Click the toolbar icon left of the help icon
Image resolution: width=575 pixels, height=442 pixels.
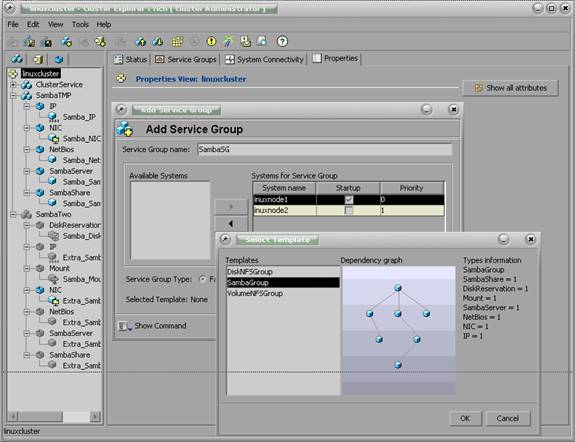263,41
